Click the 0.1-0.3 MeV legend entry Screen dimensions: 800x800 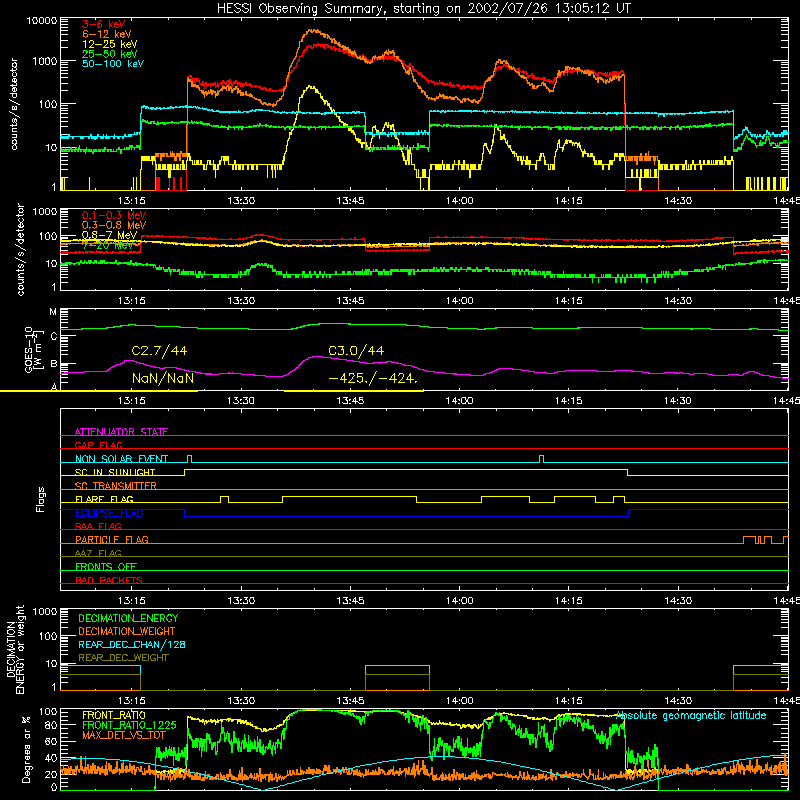(x=114, y=215)
